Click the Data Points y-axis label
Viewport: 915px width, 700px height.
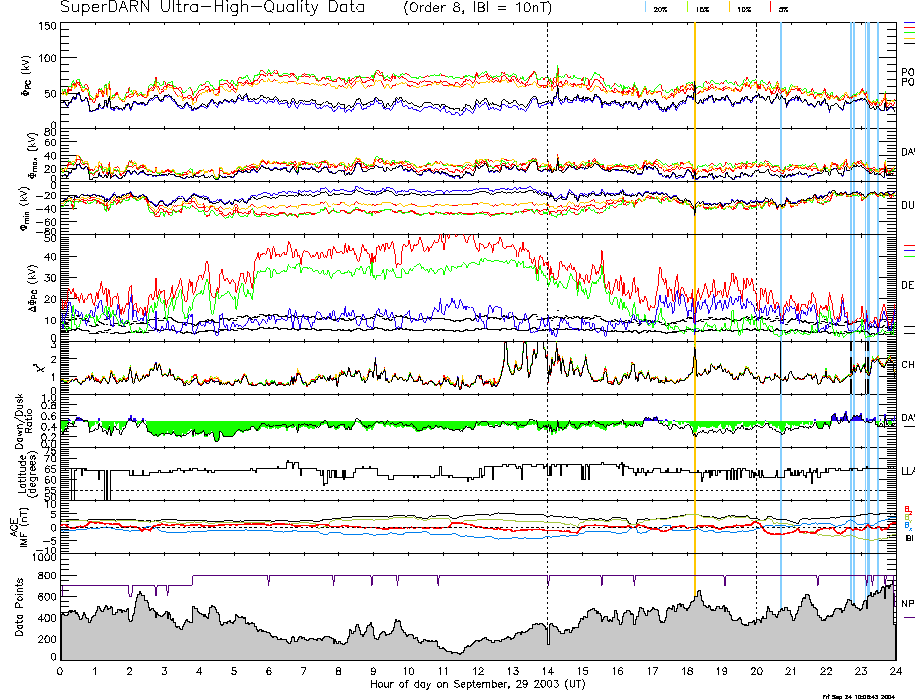[18, 610]
